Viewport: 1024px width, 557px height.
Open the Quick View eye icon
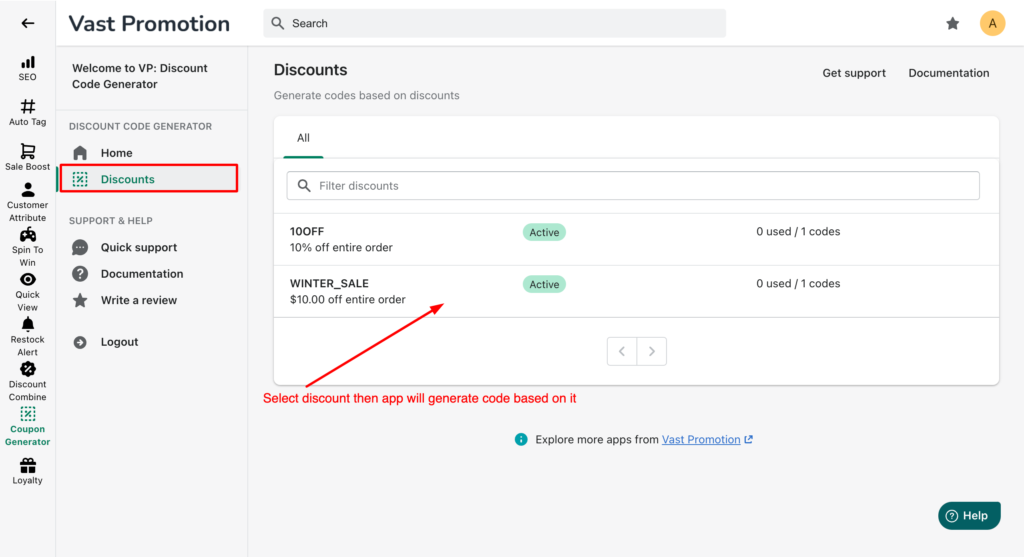tap(27, 279)
